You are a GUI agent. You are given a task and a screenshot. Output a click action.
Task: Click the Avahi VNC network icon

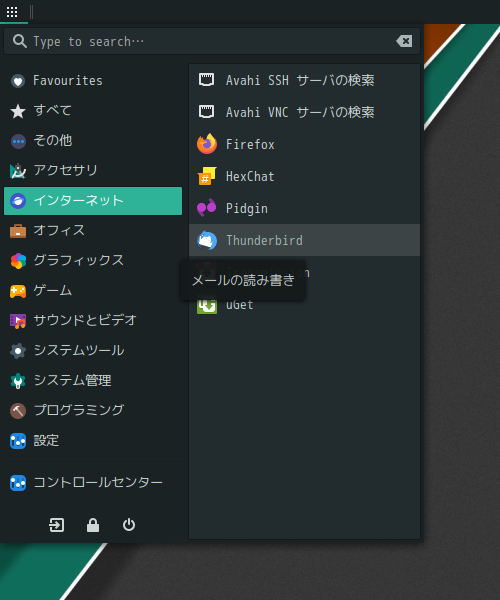tap(207, 112)
